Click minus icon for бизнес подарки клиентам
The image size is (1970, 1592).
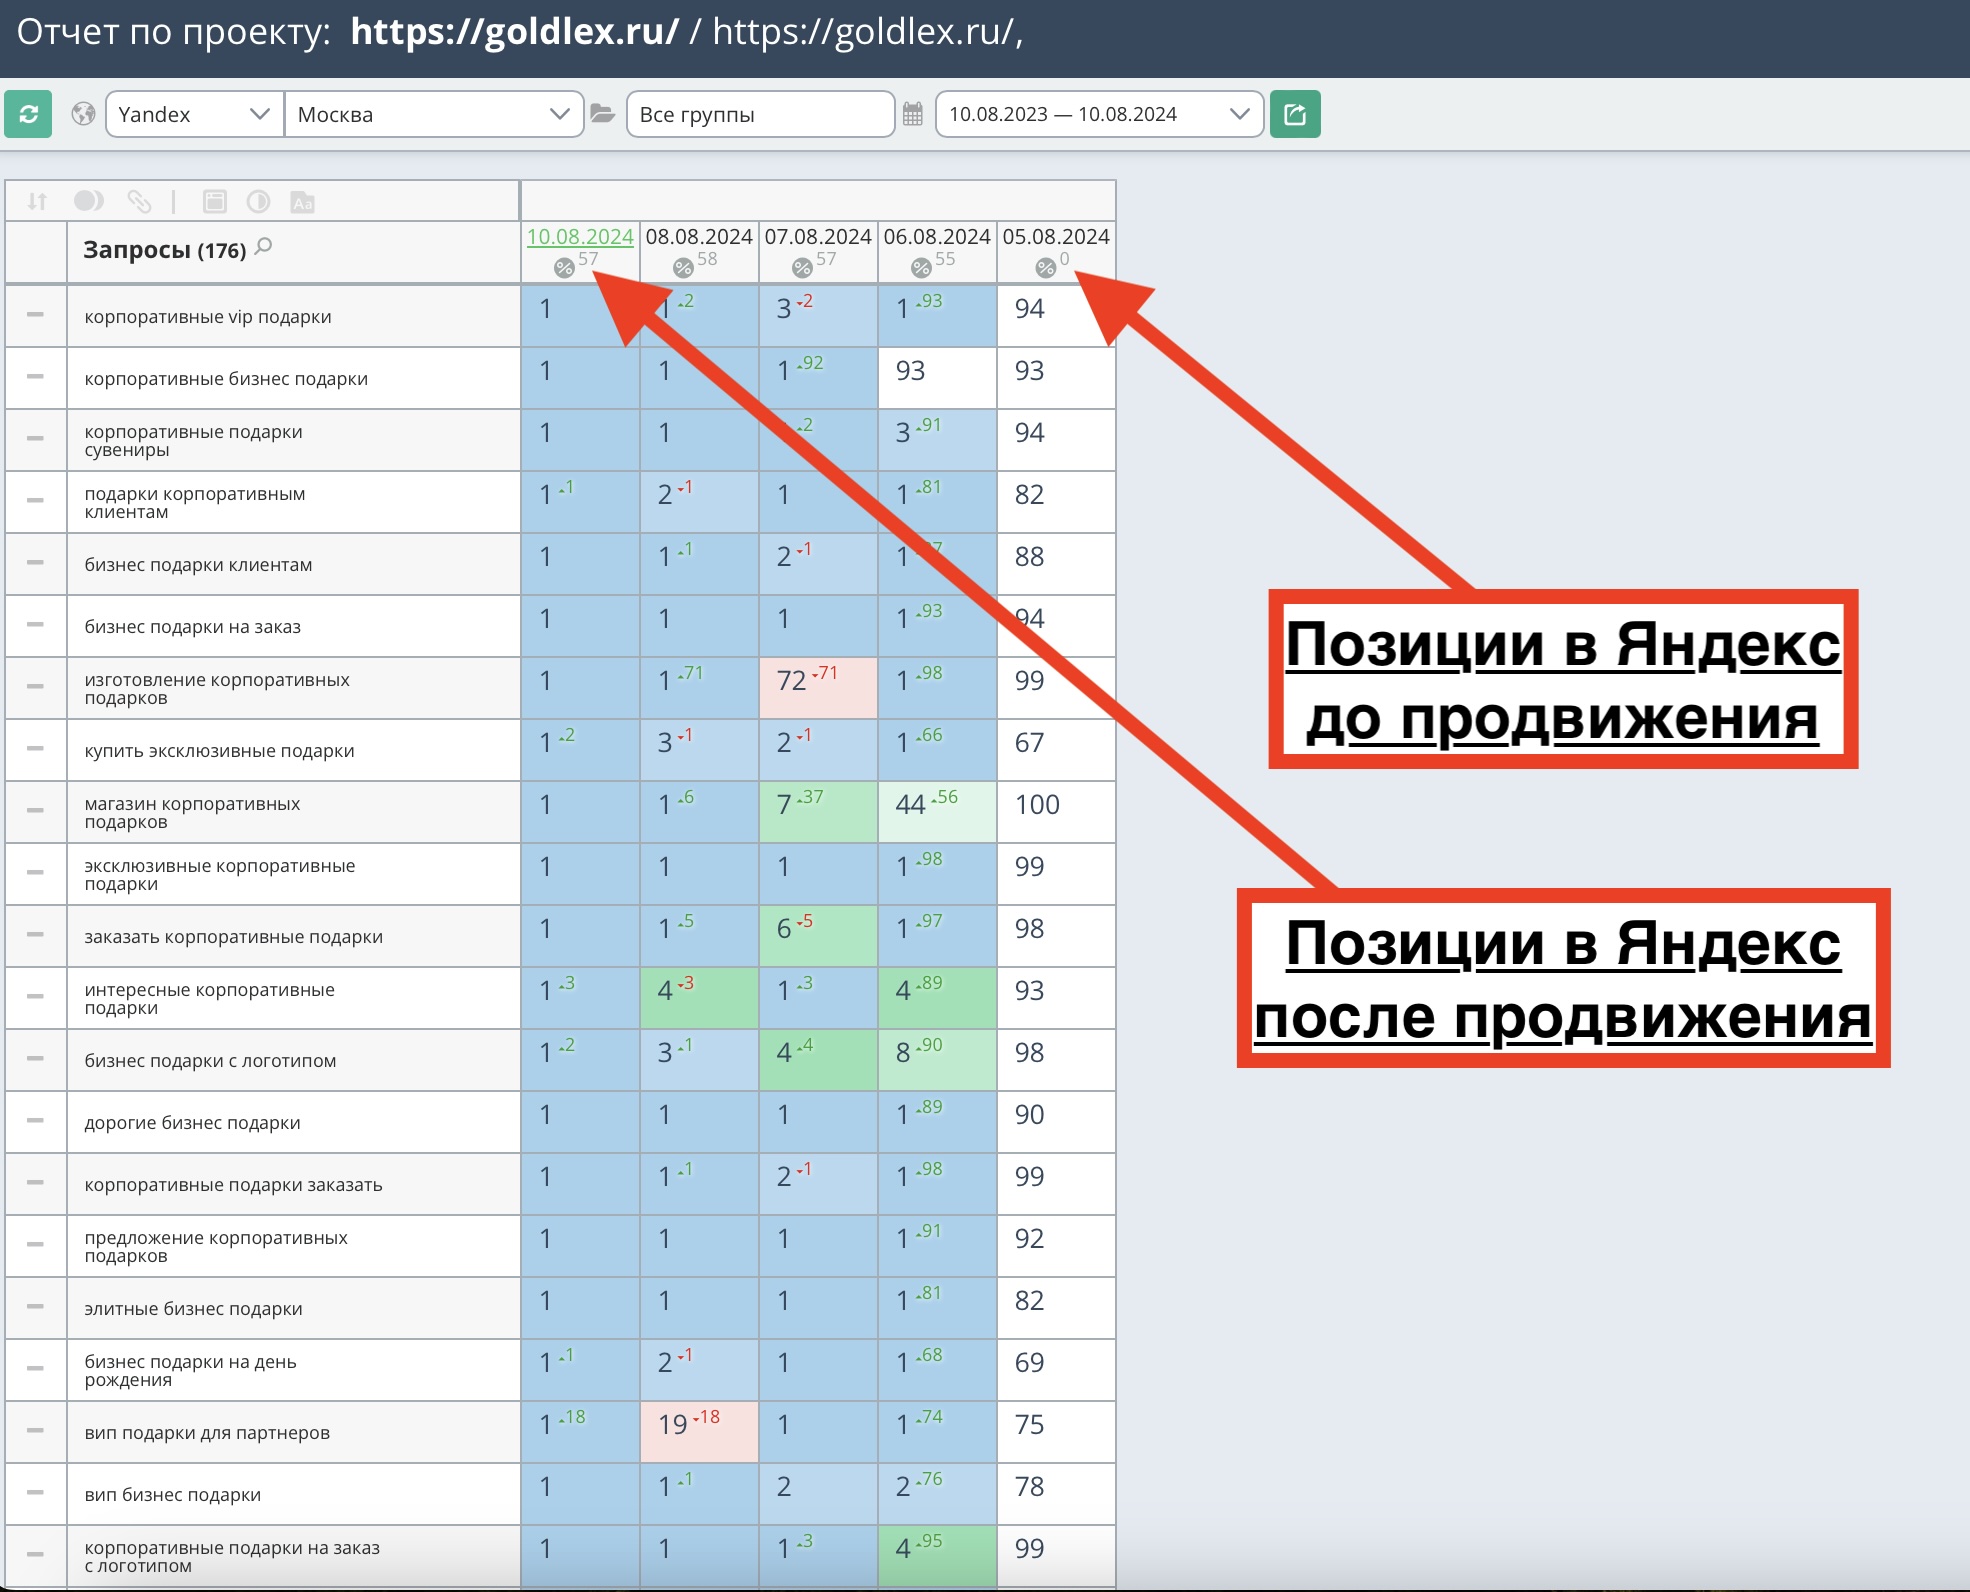click(35, 563)
